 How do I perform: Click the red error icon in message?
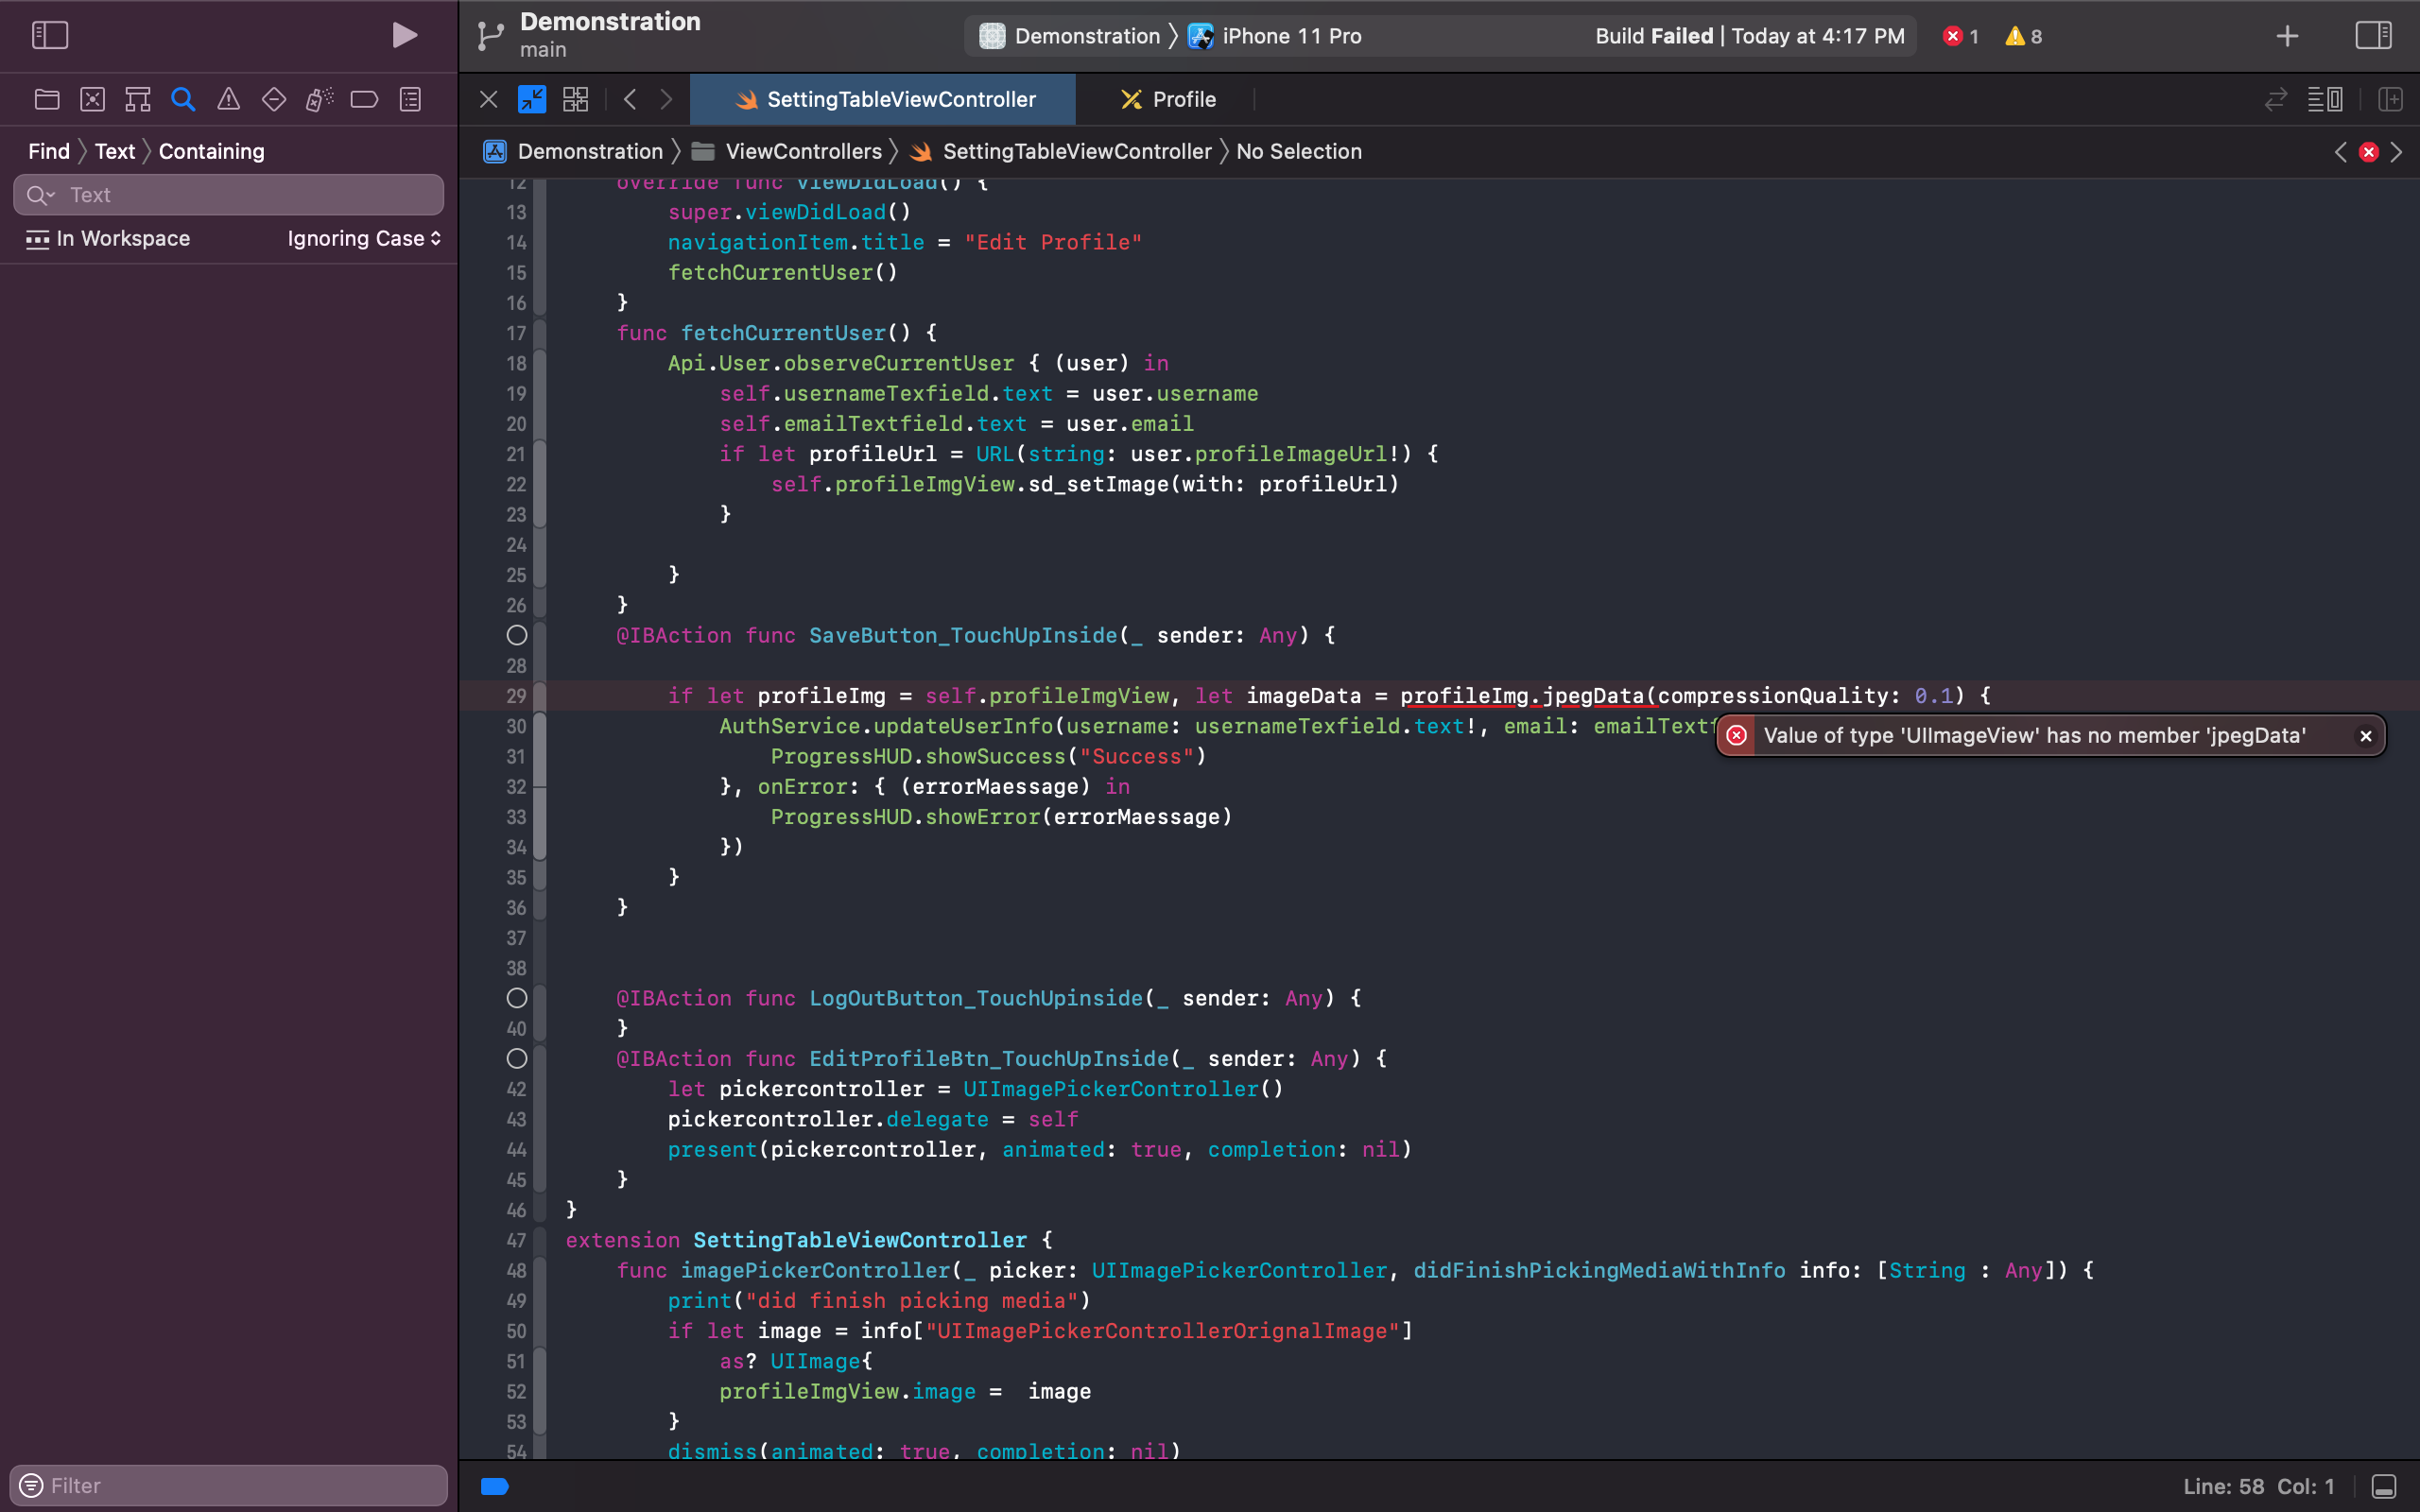[x=1737, y=736]
